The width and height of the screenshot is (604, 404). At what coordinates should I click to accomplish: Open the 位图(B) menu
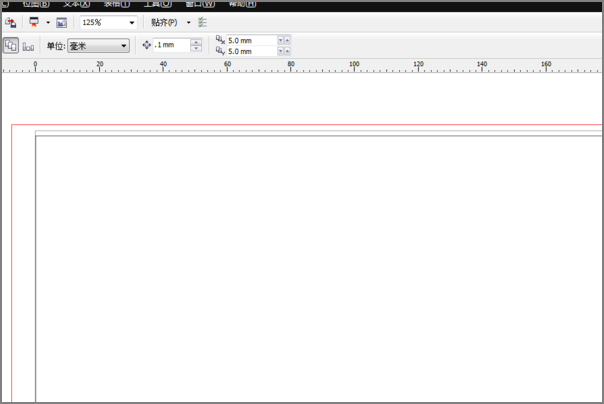(36, 4)
